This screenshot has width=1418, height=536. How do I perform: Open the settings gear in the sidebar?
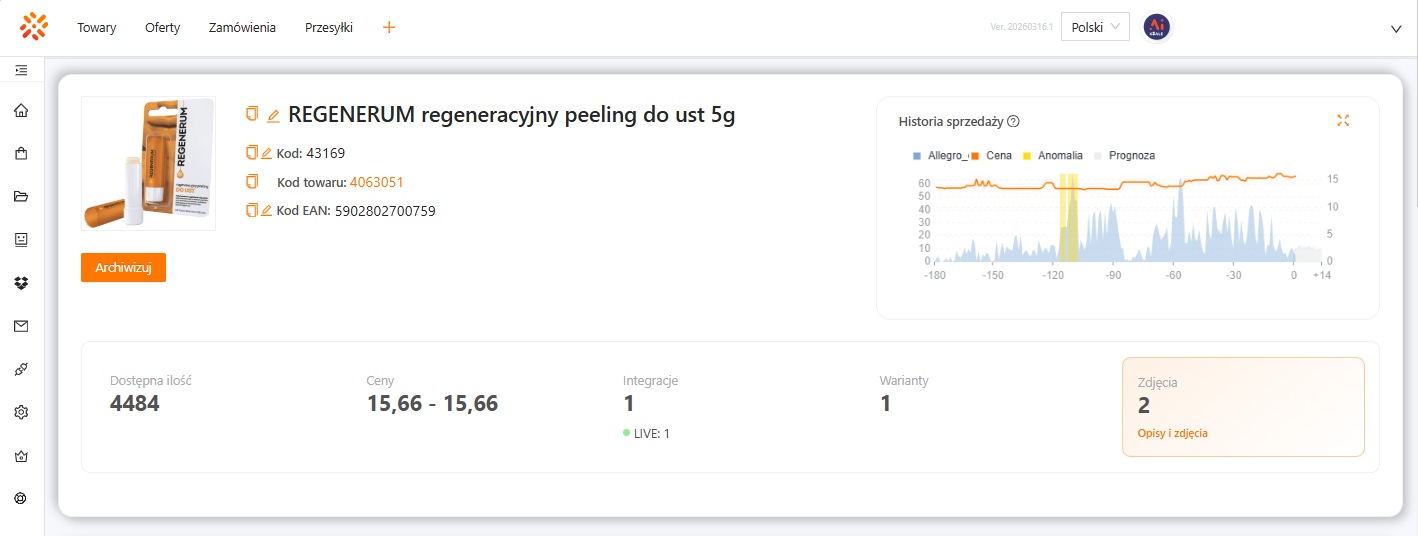click(x=21, y=412)
